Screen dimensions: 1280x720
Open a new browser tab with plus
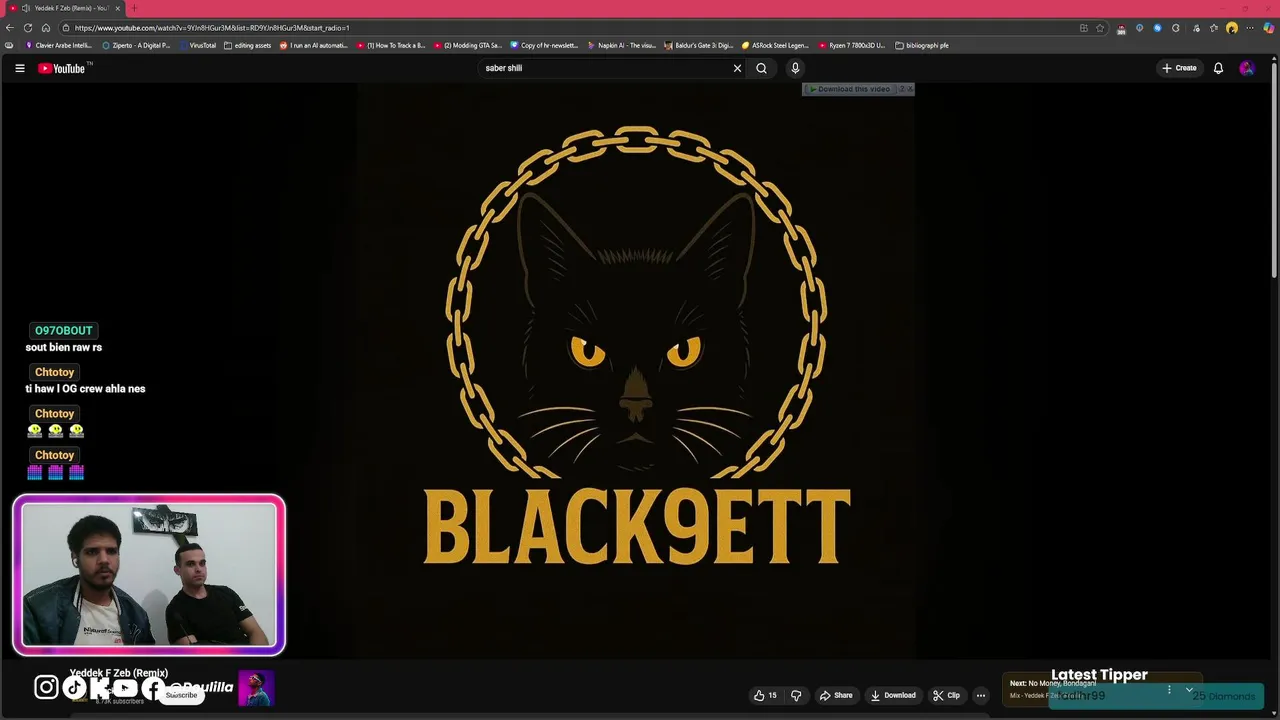[134, 8]
